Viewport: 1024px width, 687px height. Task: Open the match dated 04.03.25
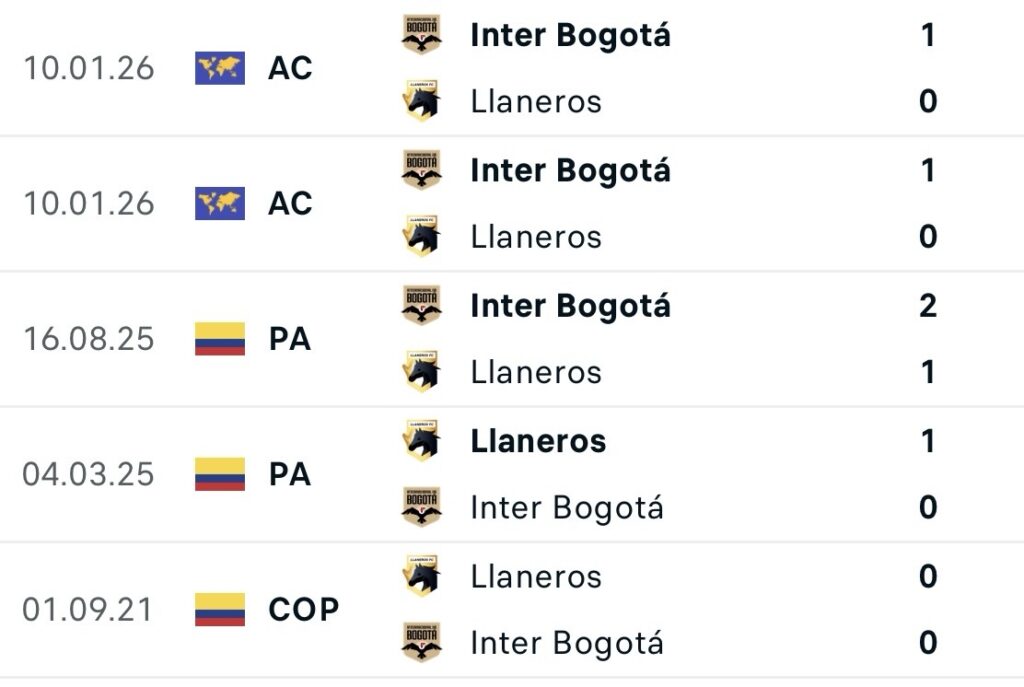pos(88,474)
